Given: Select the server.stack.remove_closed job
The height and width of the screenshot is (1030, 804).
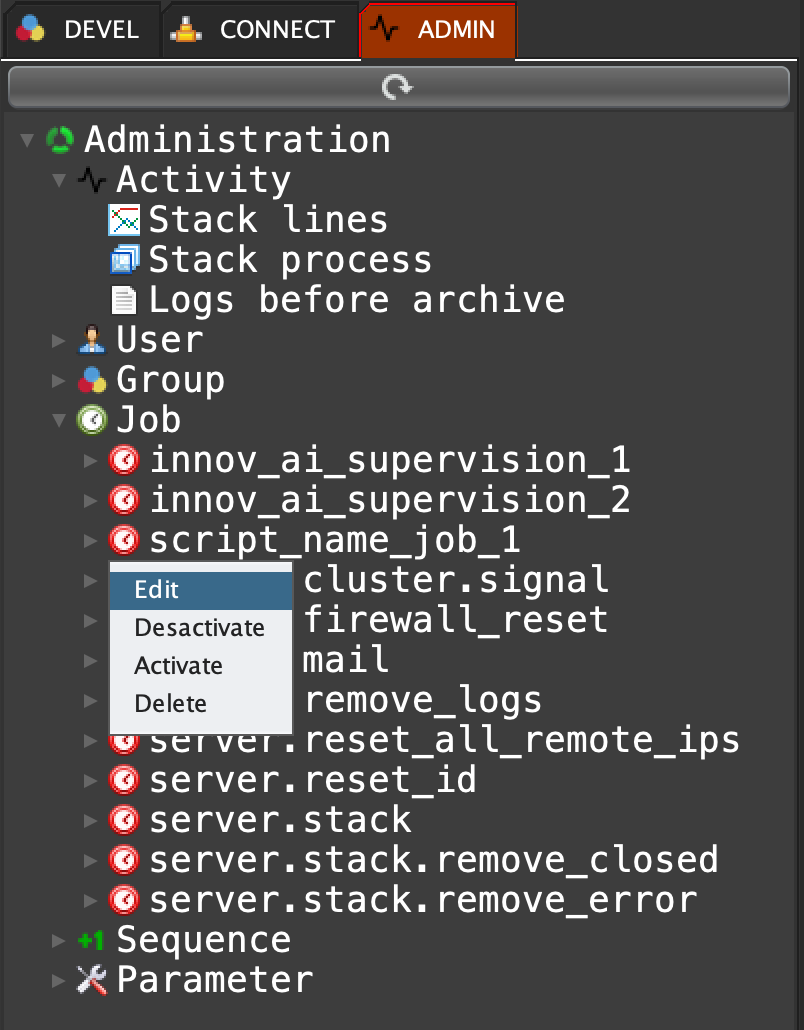Looking at the screenshot, I should coord(433,860).
